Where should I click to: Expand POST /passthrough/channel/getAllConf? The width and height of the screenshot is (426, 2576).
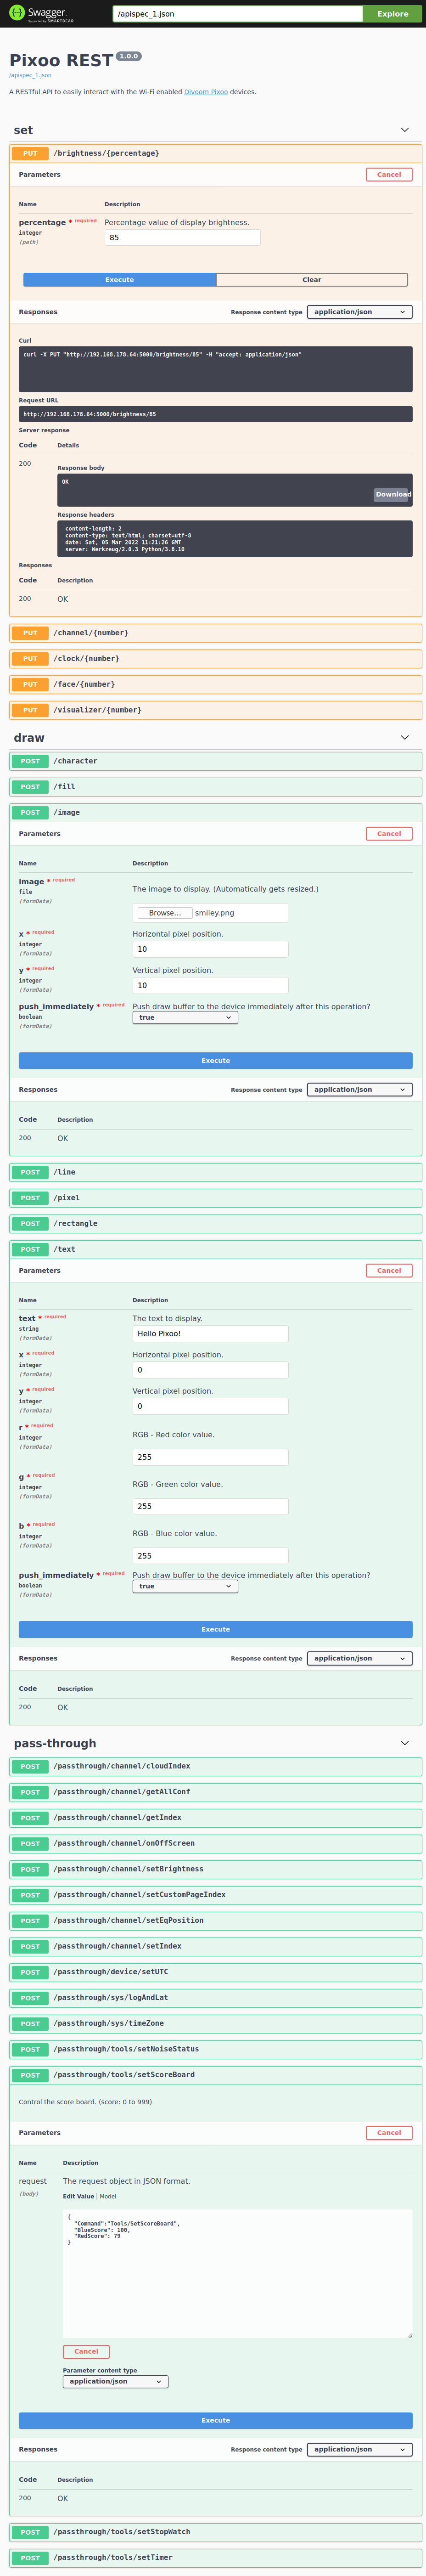pos(216,1792)
